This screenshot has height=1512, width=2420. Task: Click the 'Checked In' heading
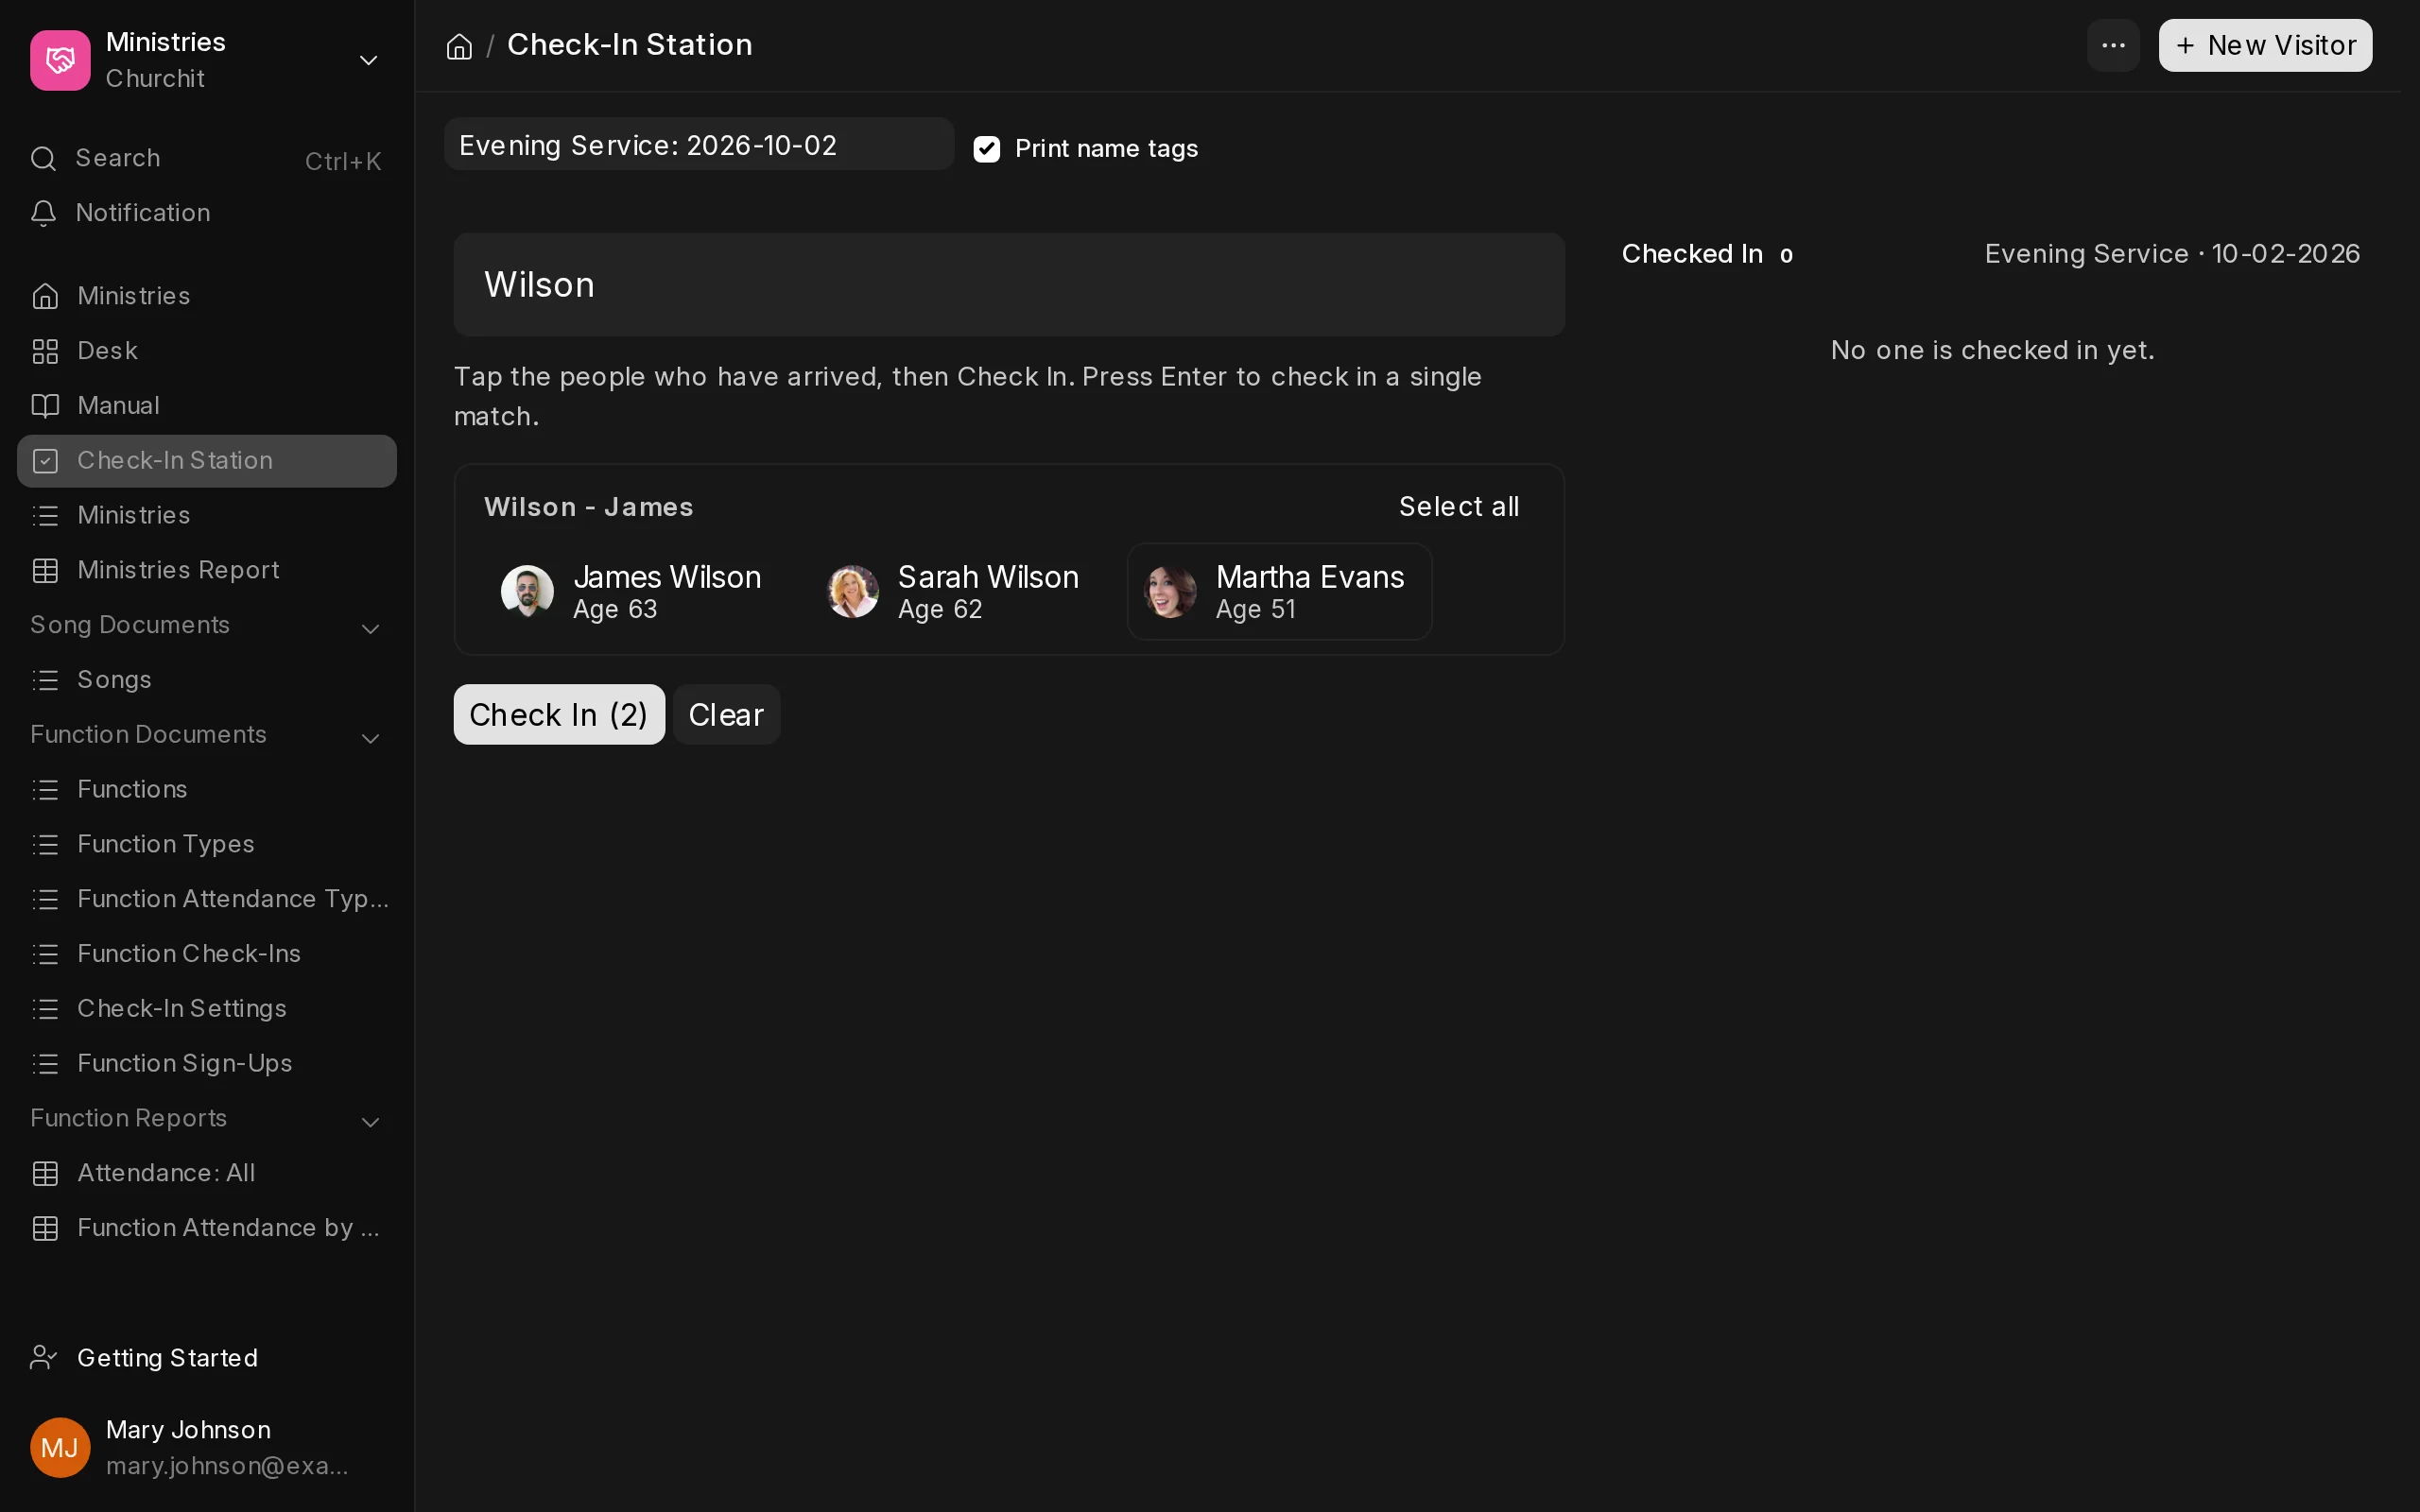click(1692, 254)
